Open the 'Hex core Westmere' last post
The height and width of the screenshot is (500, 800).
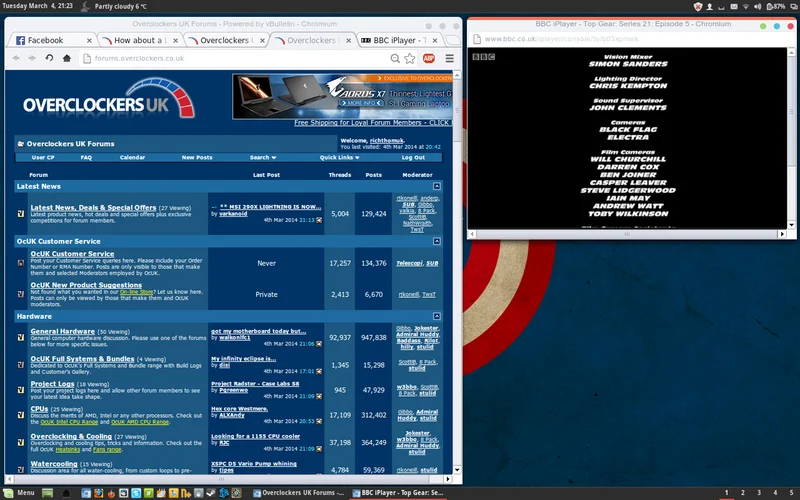[239, 409]
